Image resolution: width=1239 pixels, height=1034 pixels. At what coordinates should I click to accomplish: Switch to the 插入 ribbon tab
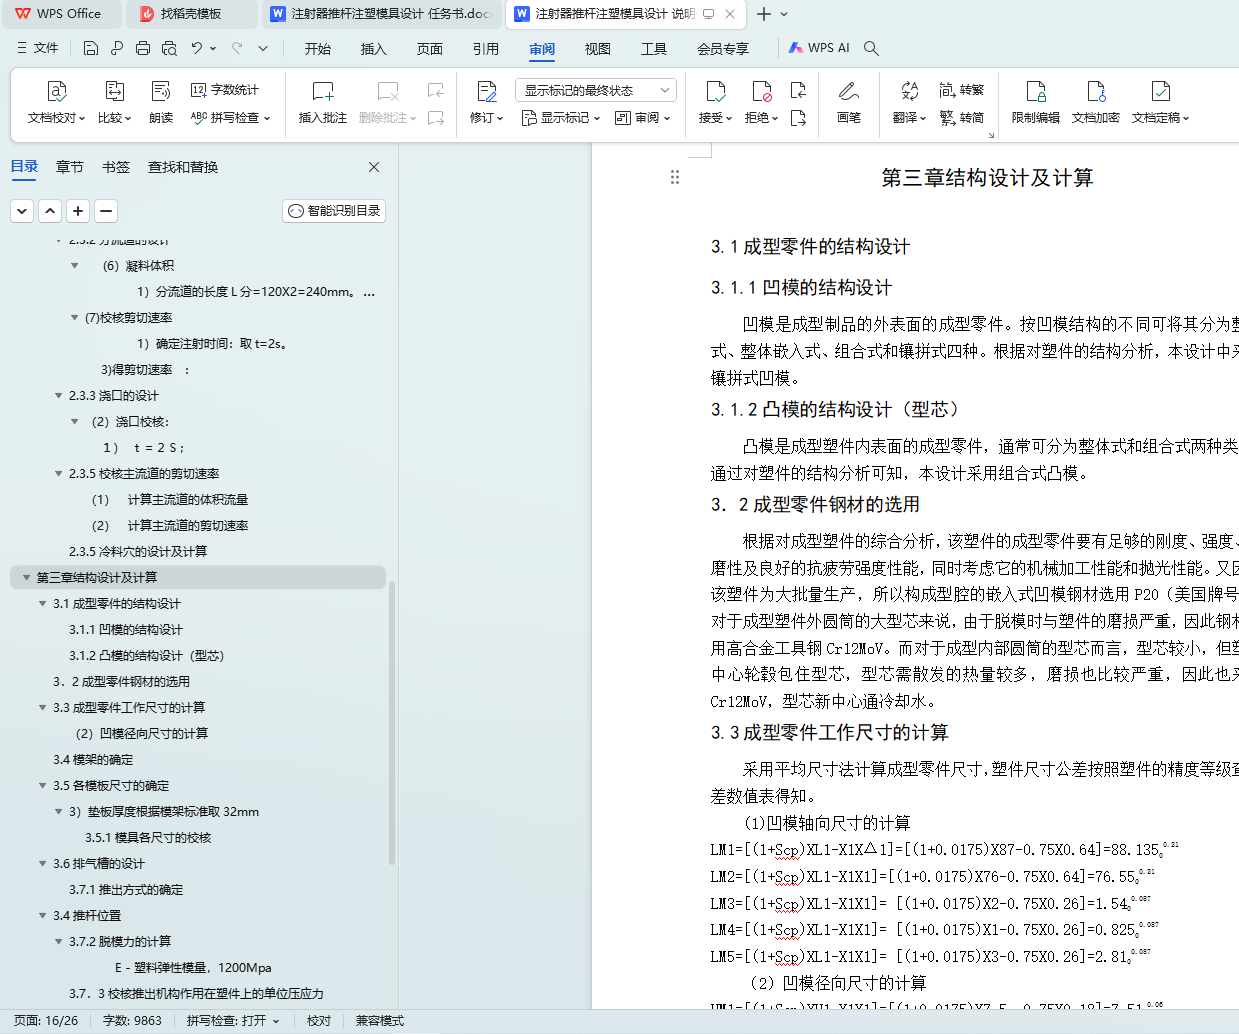pyautogui.click(x=373, y=48)
